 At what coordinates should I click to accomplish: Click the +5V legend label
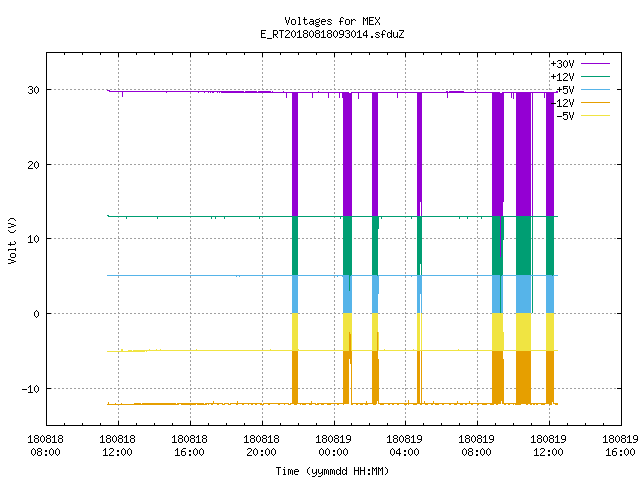[565, 90]
